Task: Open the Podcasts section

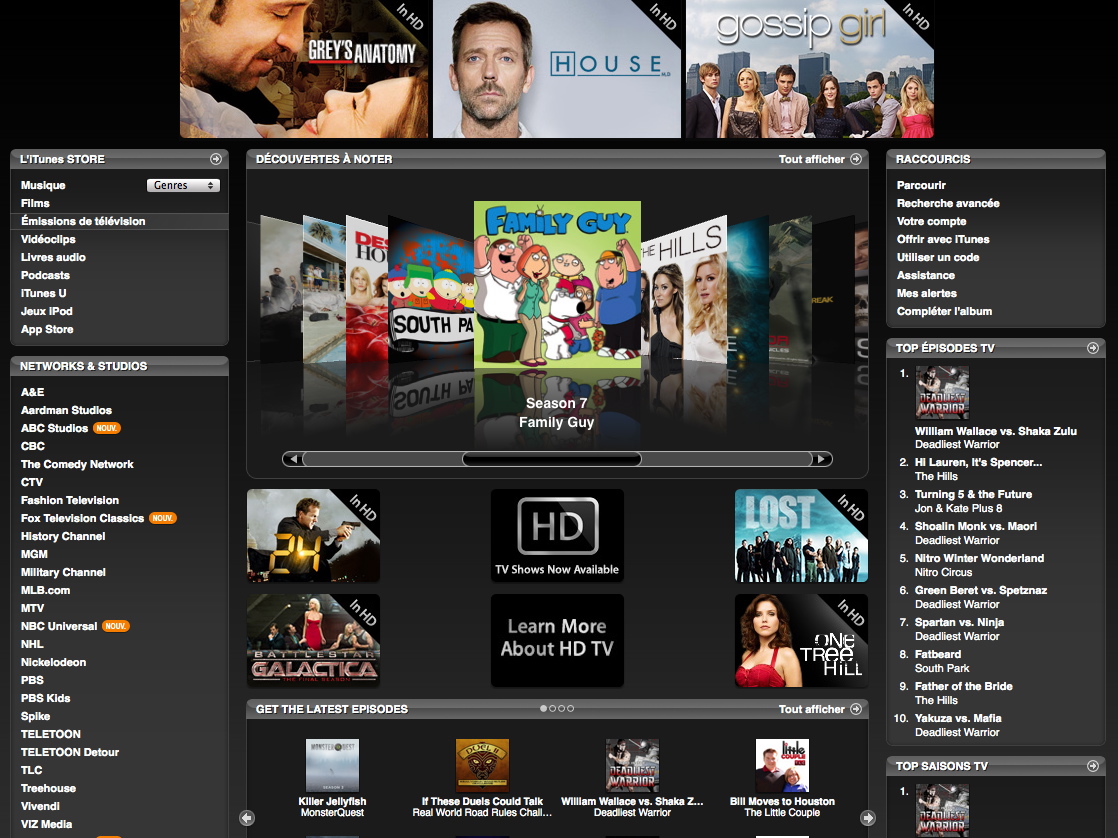Action: click(x=45, y=275)
